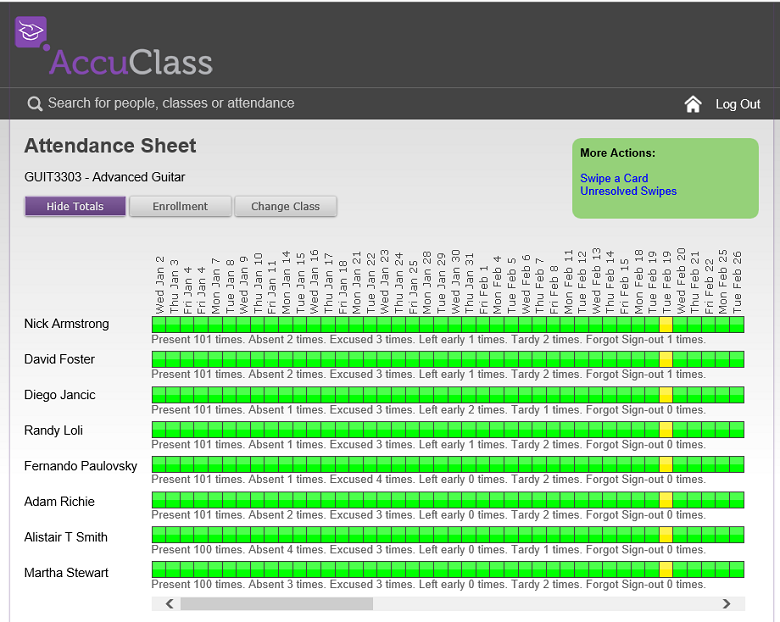Click the Alistair T Smith name

point(66,537)
